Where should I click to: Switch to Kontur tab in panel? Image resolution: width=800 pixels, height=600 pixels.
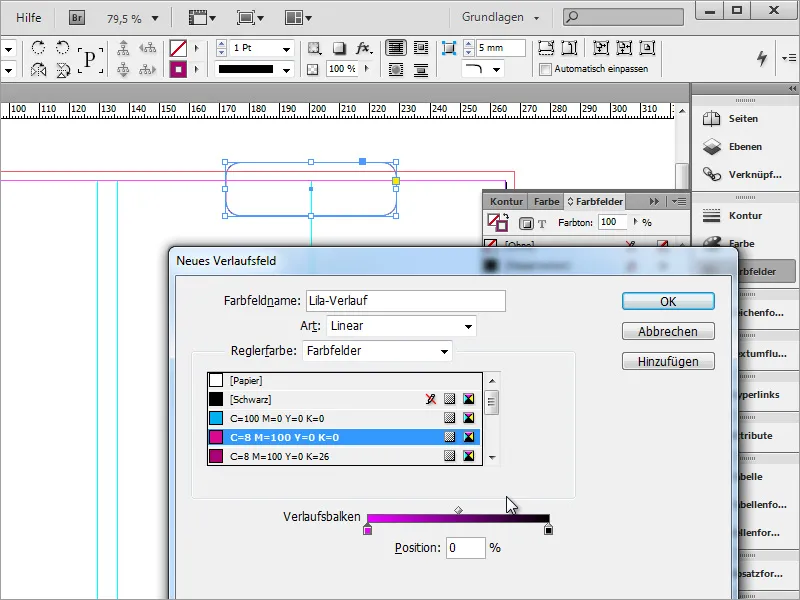click(x=506, y=202)
